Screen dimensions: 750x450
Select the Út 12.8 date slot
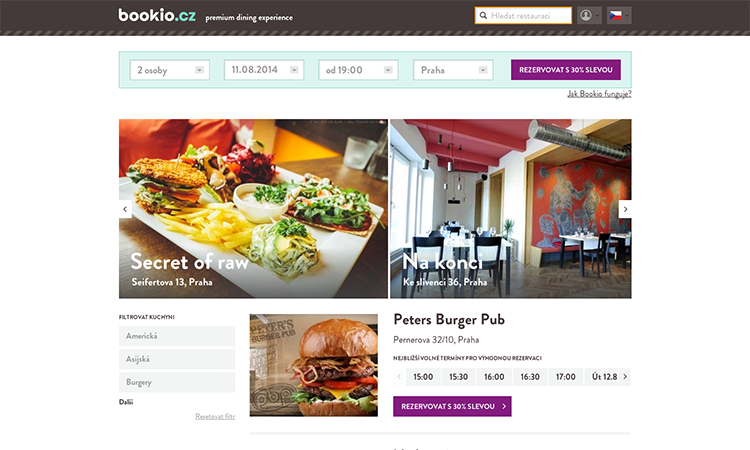602,377
